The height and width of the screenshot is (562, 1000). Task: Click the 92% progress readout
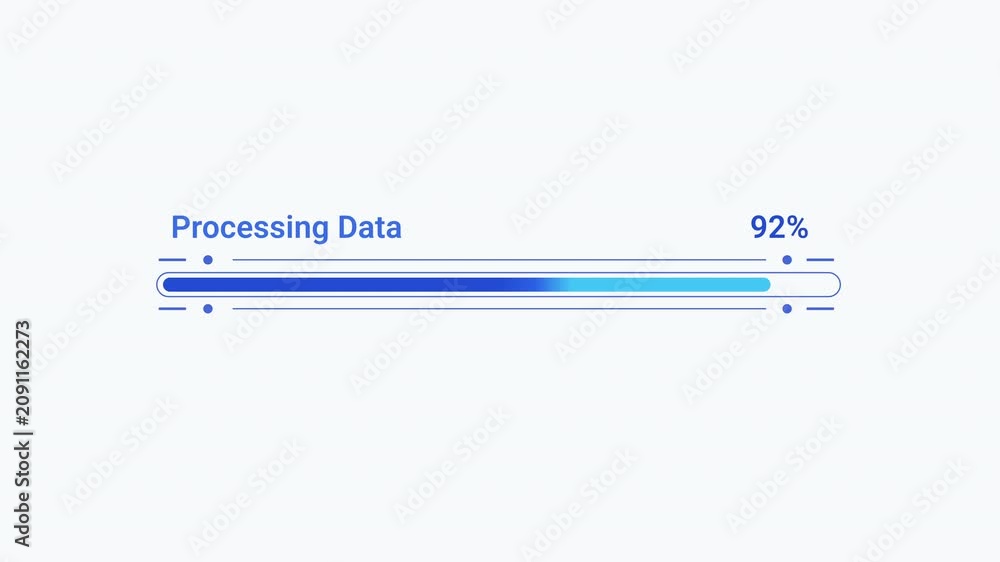[779, 227]
